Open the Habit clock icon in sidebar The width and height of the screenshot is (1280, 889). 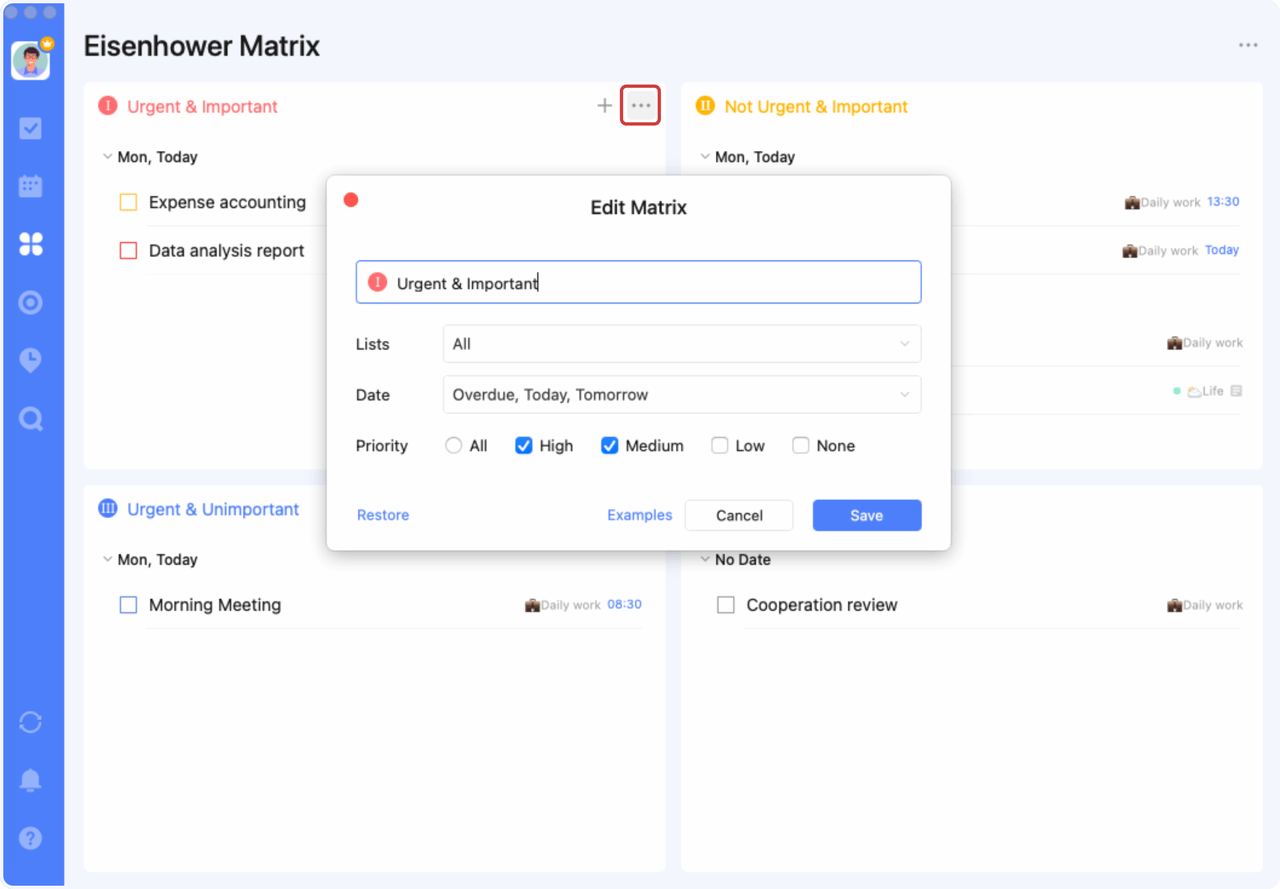pyautogui.click(x=31, y=361)
